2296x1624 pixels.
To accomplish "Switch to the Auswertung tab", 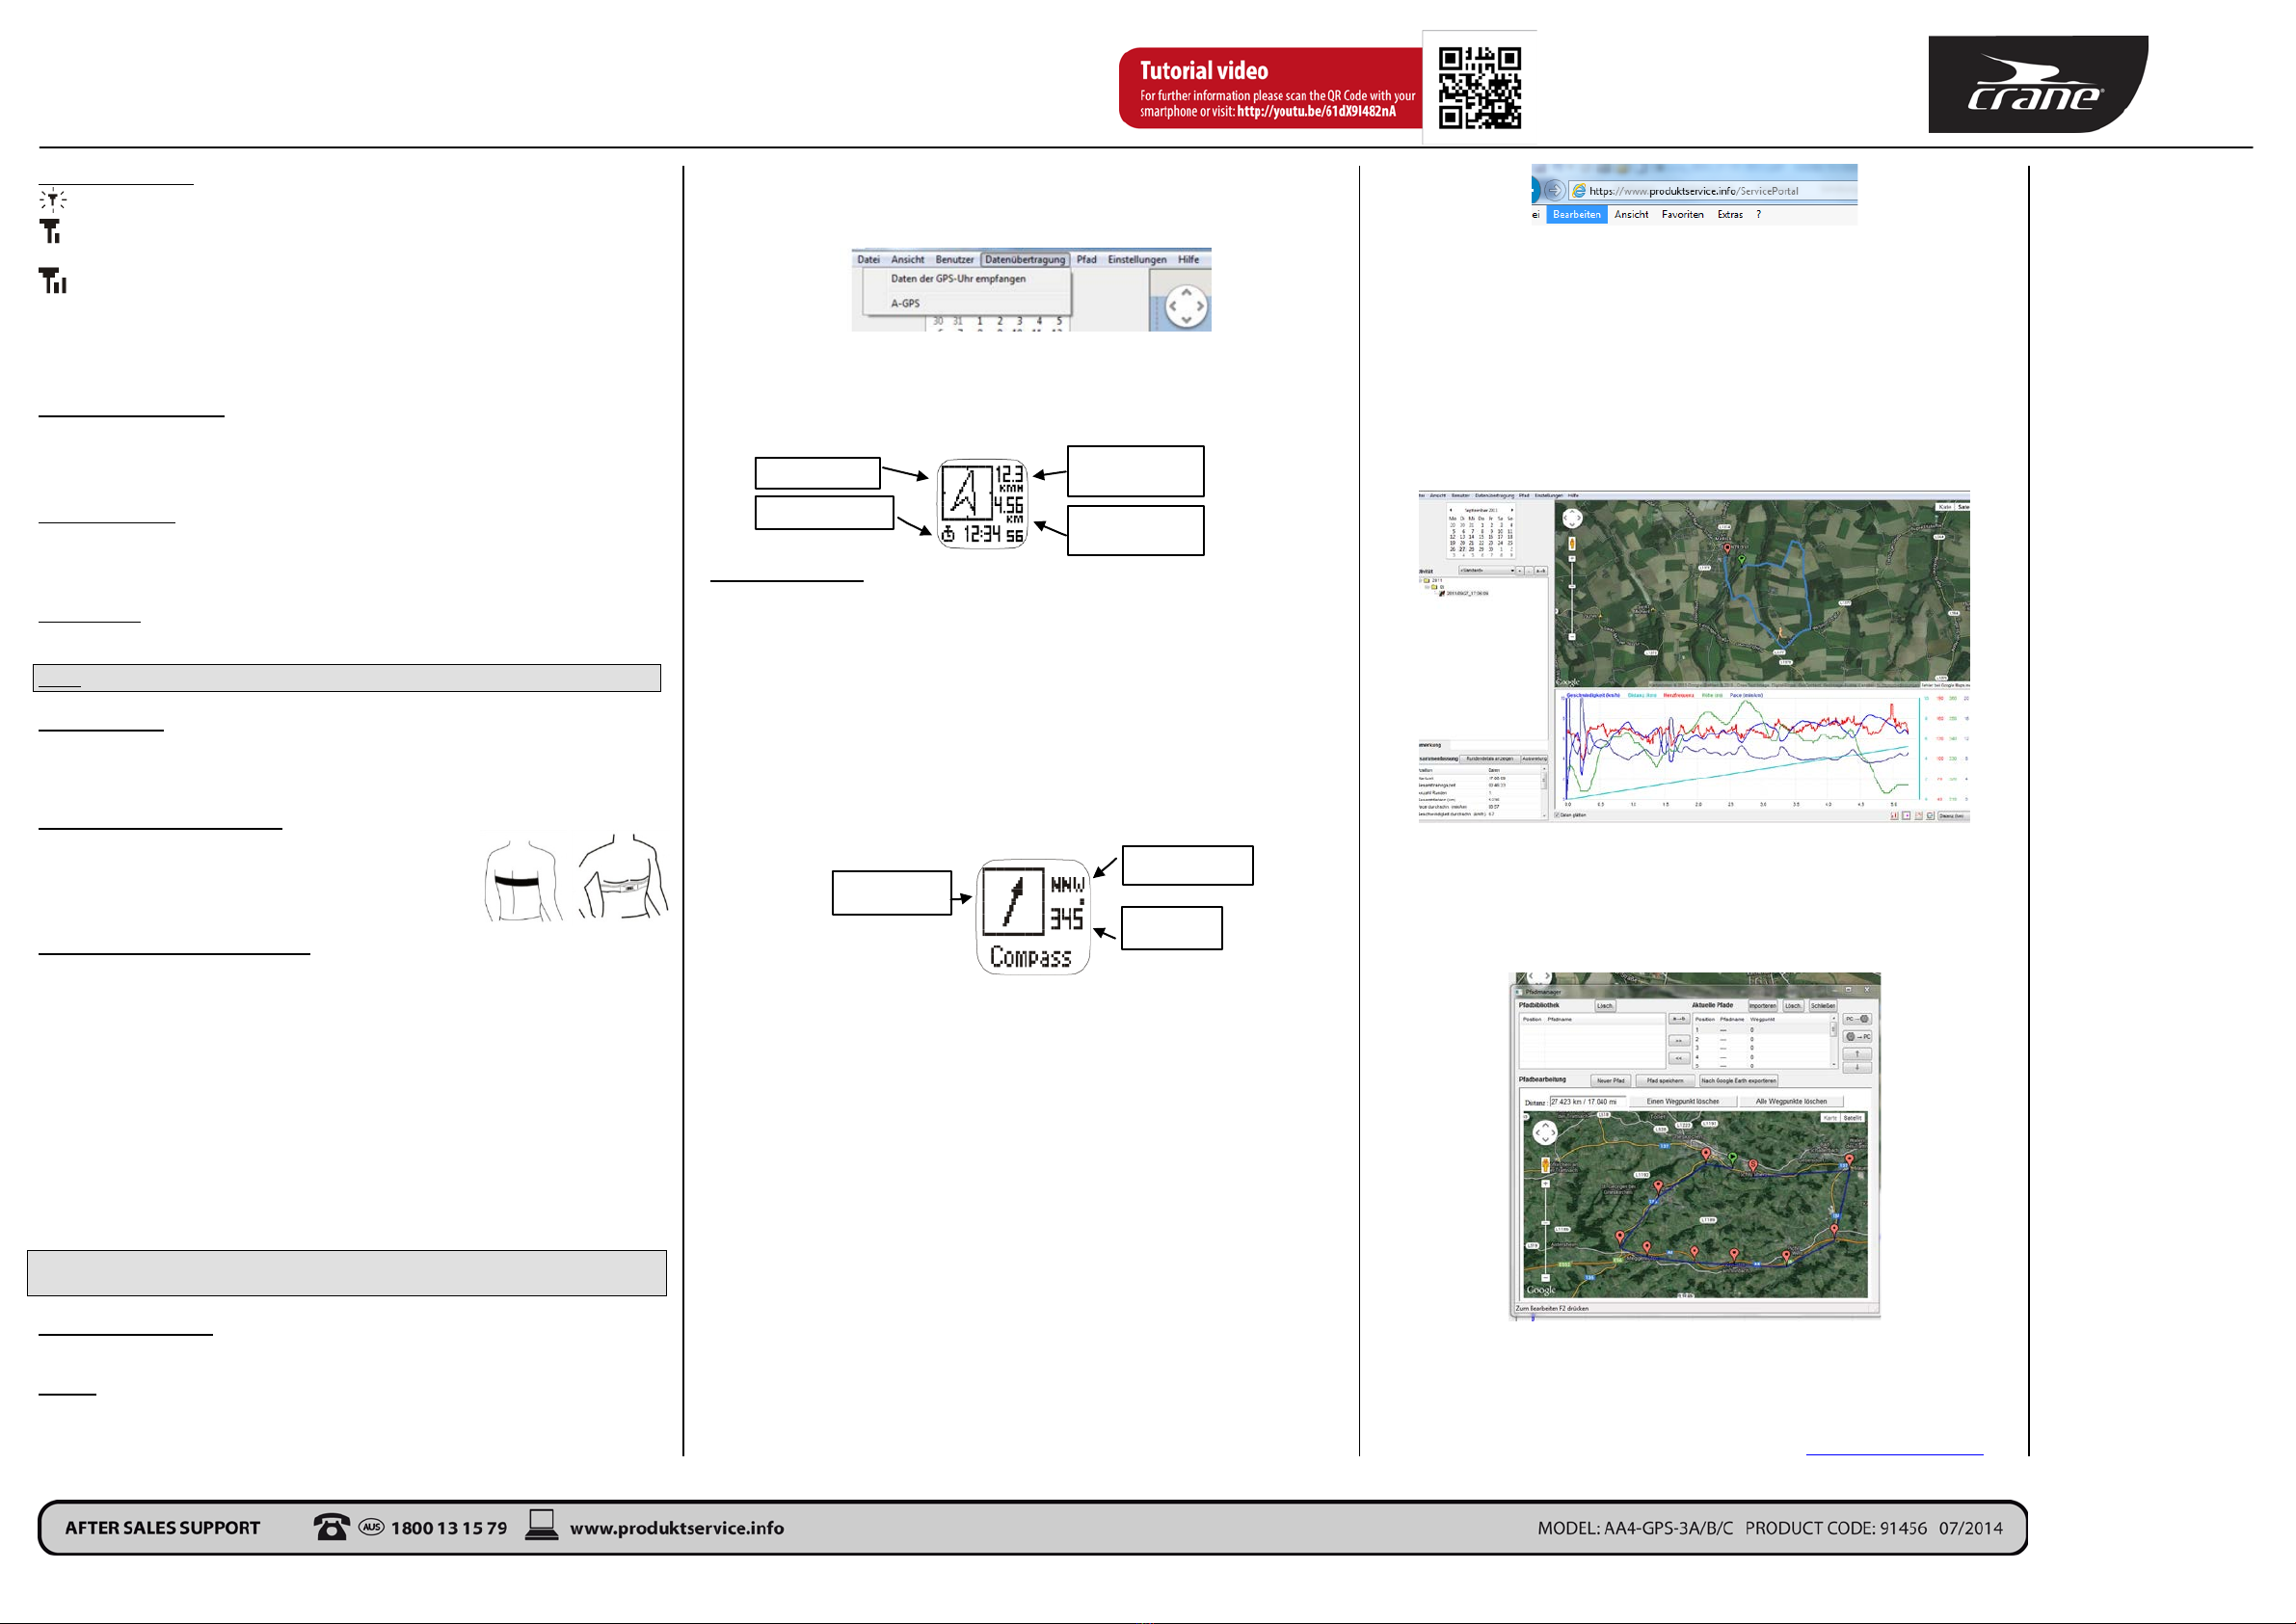I will [x=1535, y=759].
